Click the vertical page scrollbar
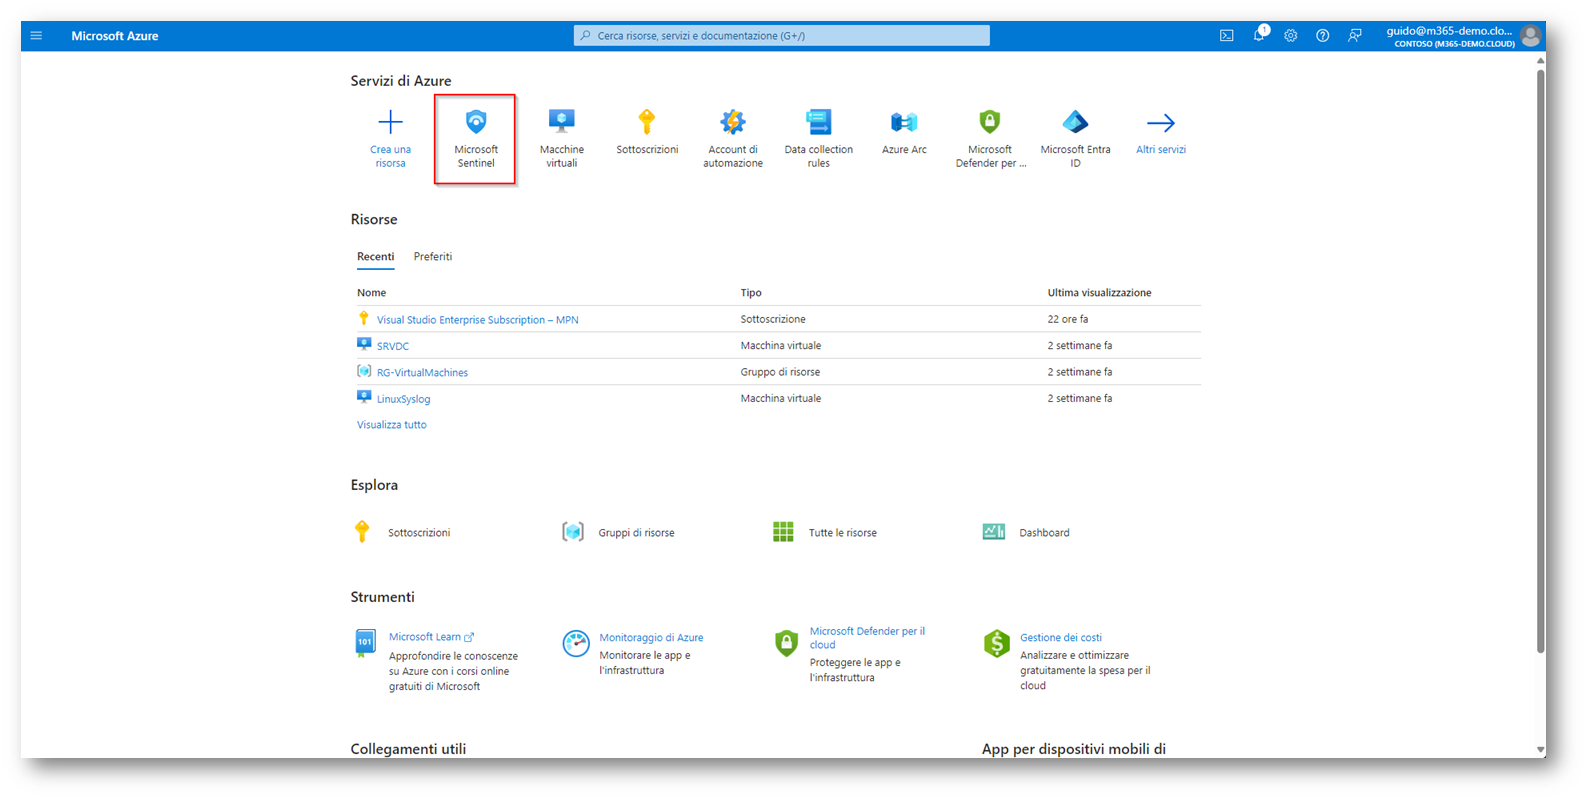Screen dimensions: 1588x800 pyautogui.click(x=1540, y=360)
